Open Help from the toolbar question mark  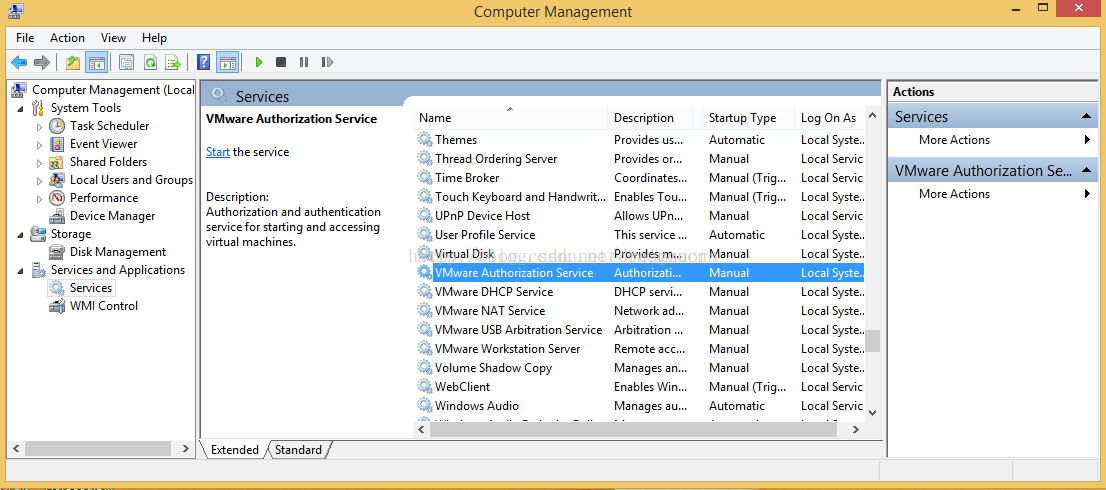click(x=203, y=63)
